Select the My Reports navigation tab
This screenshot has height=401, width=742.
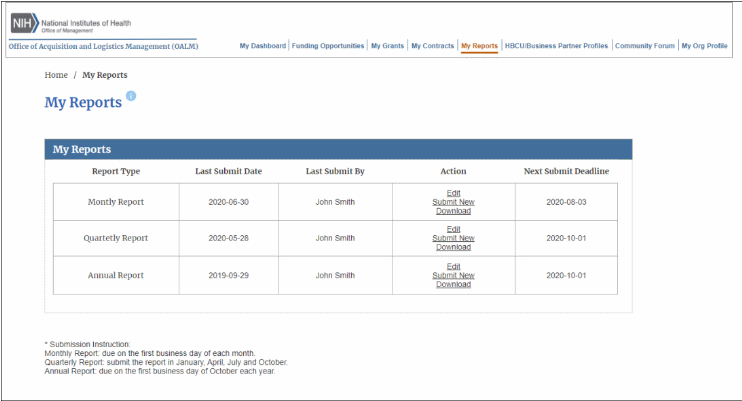pos(479,46)
